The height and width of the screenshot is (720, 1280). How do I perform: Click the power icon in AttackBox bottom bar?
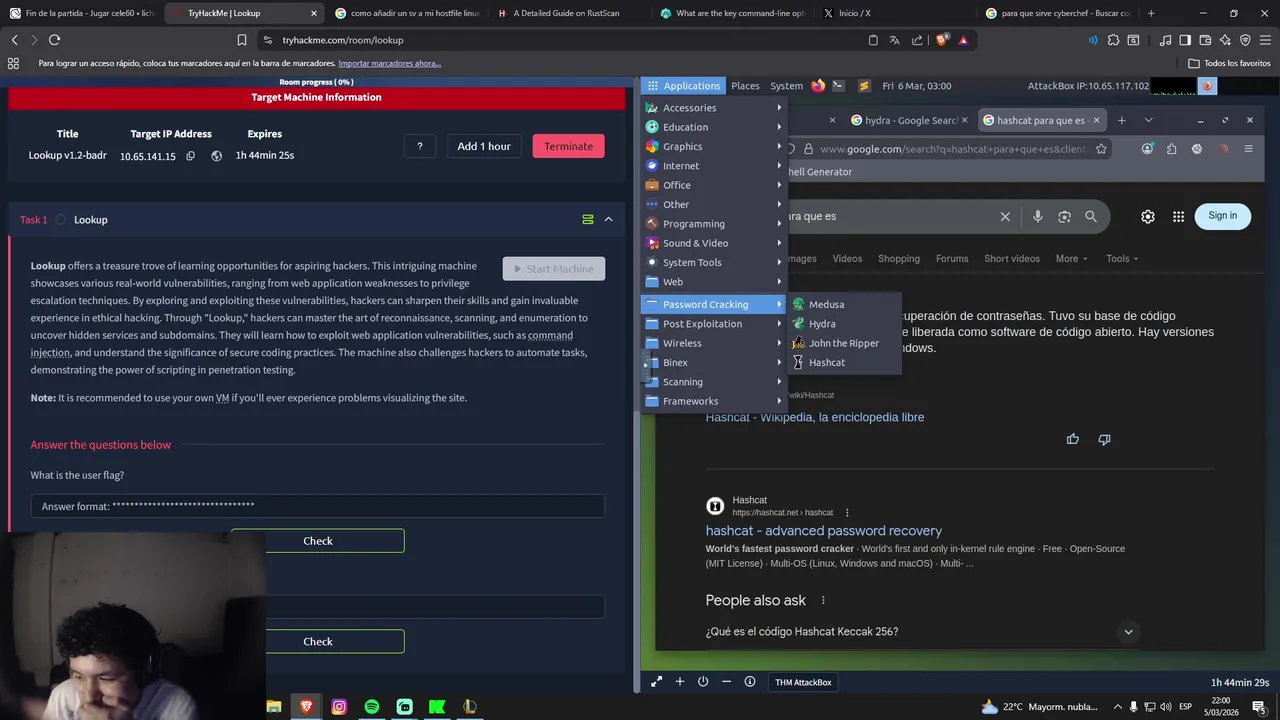703,682
